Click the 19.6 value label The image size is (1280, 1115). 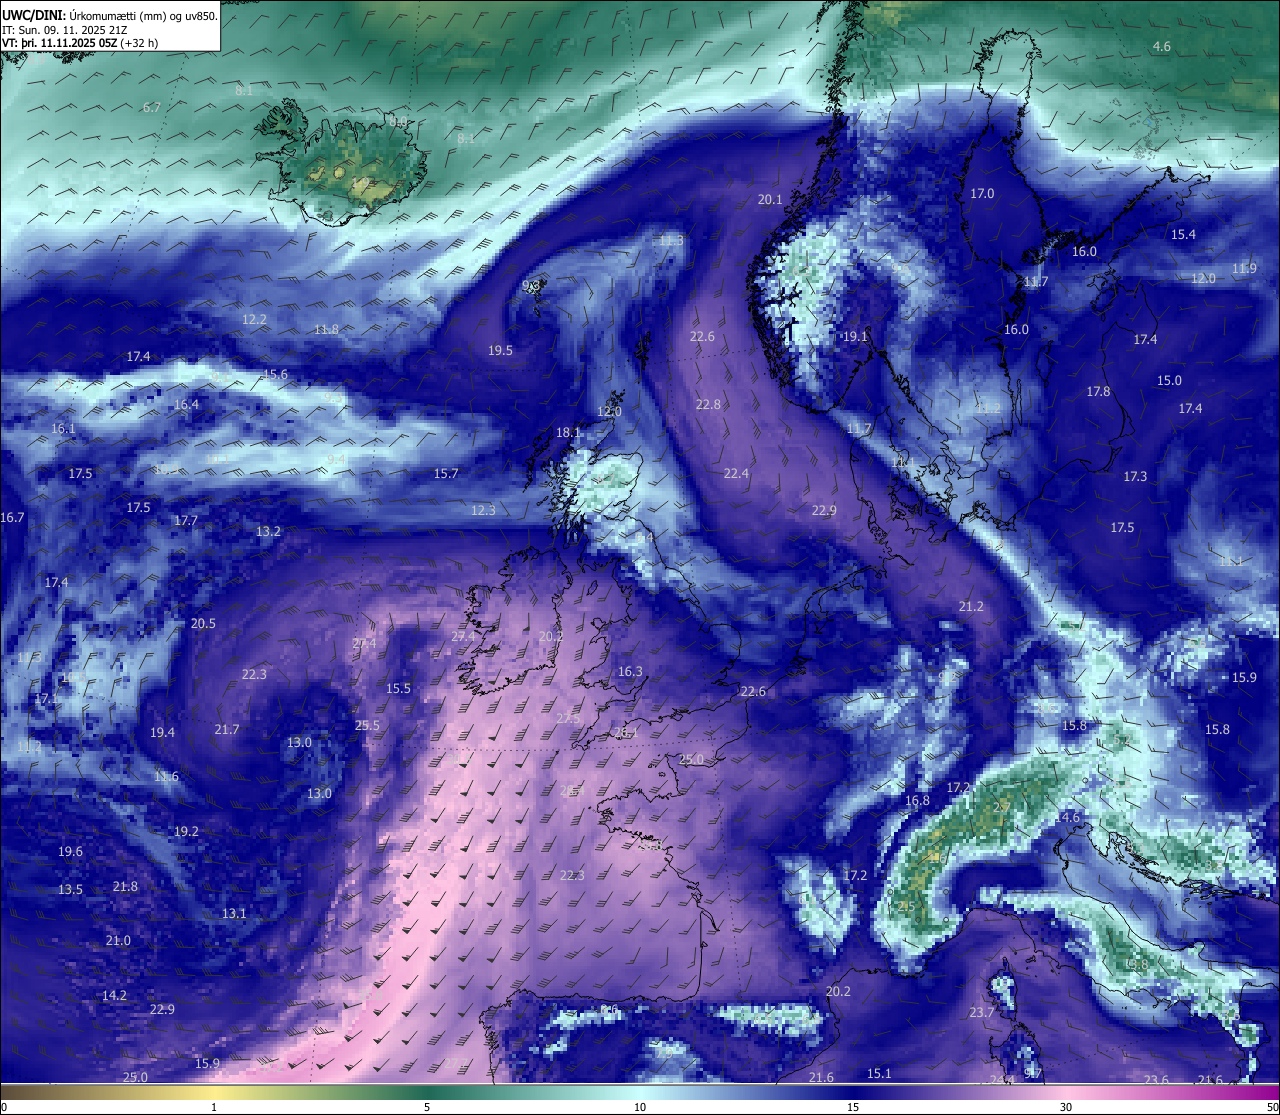[70, 851]
